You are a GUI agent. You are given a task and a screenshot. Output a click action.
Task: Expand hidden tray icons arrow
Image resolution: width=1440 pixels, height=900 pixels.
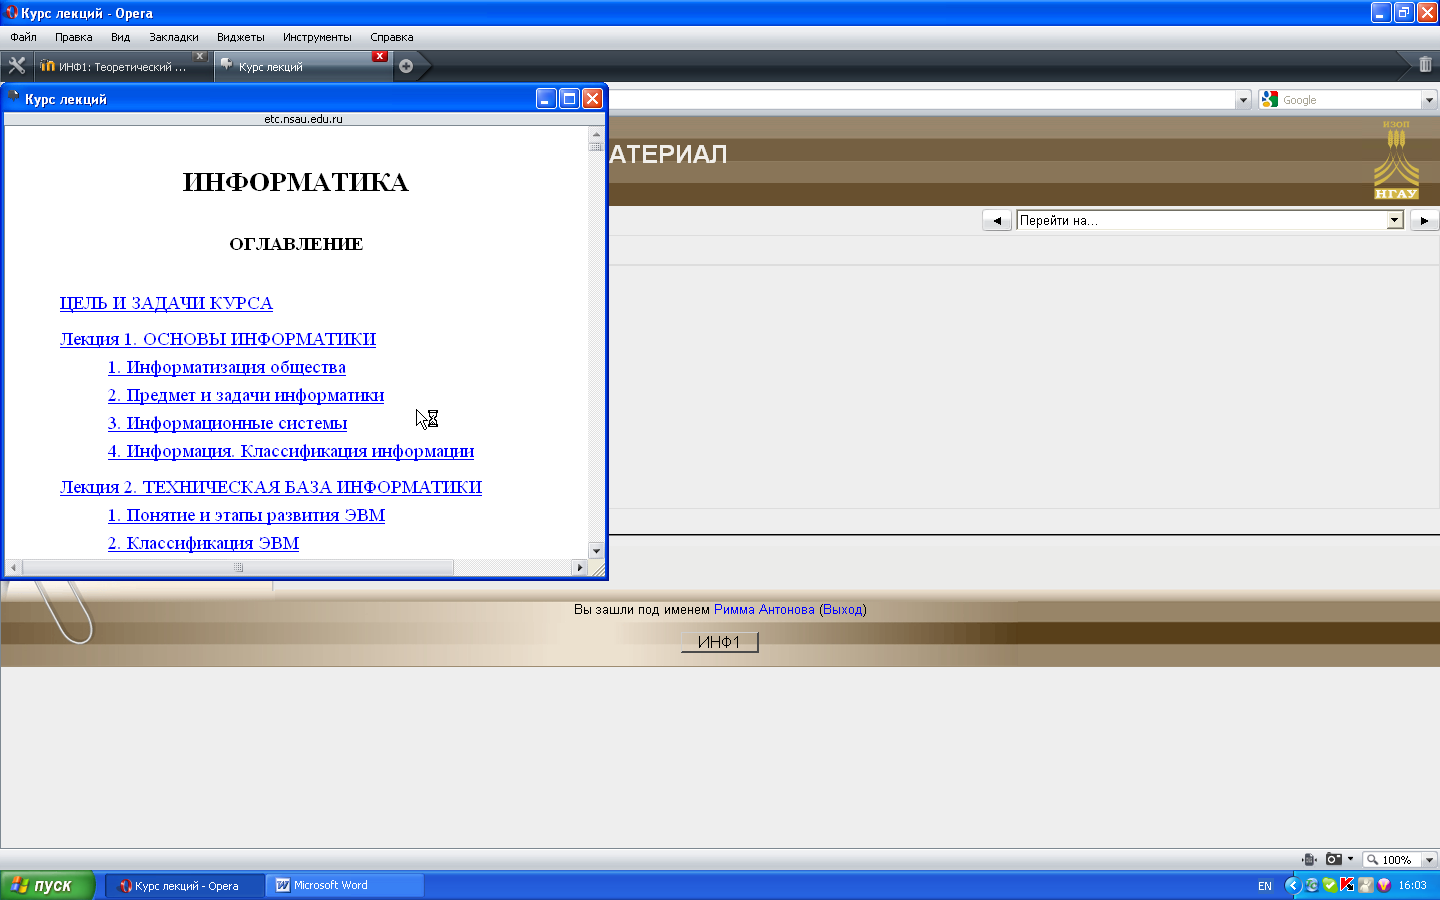(1293, 885)
